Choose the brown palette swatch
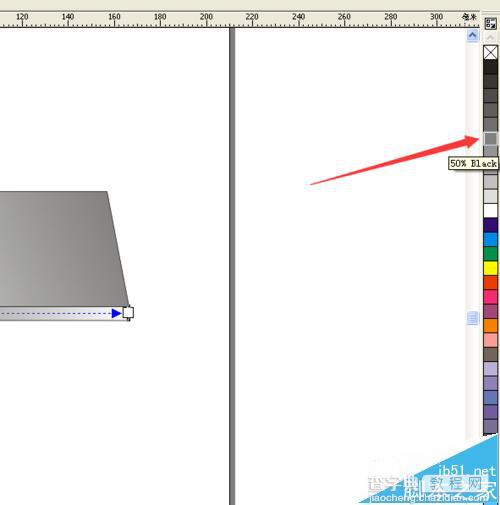 click(x=490, y=354)
